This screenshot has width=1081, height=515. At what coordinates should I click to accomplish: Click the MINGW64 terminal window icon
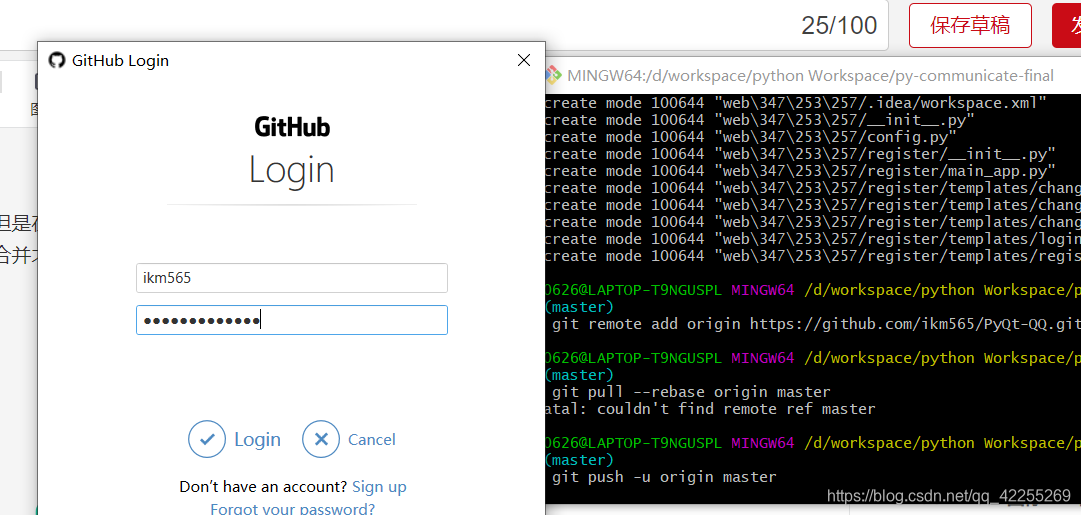(553, 75)
